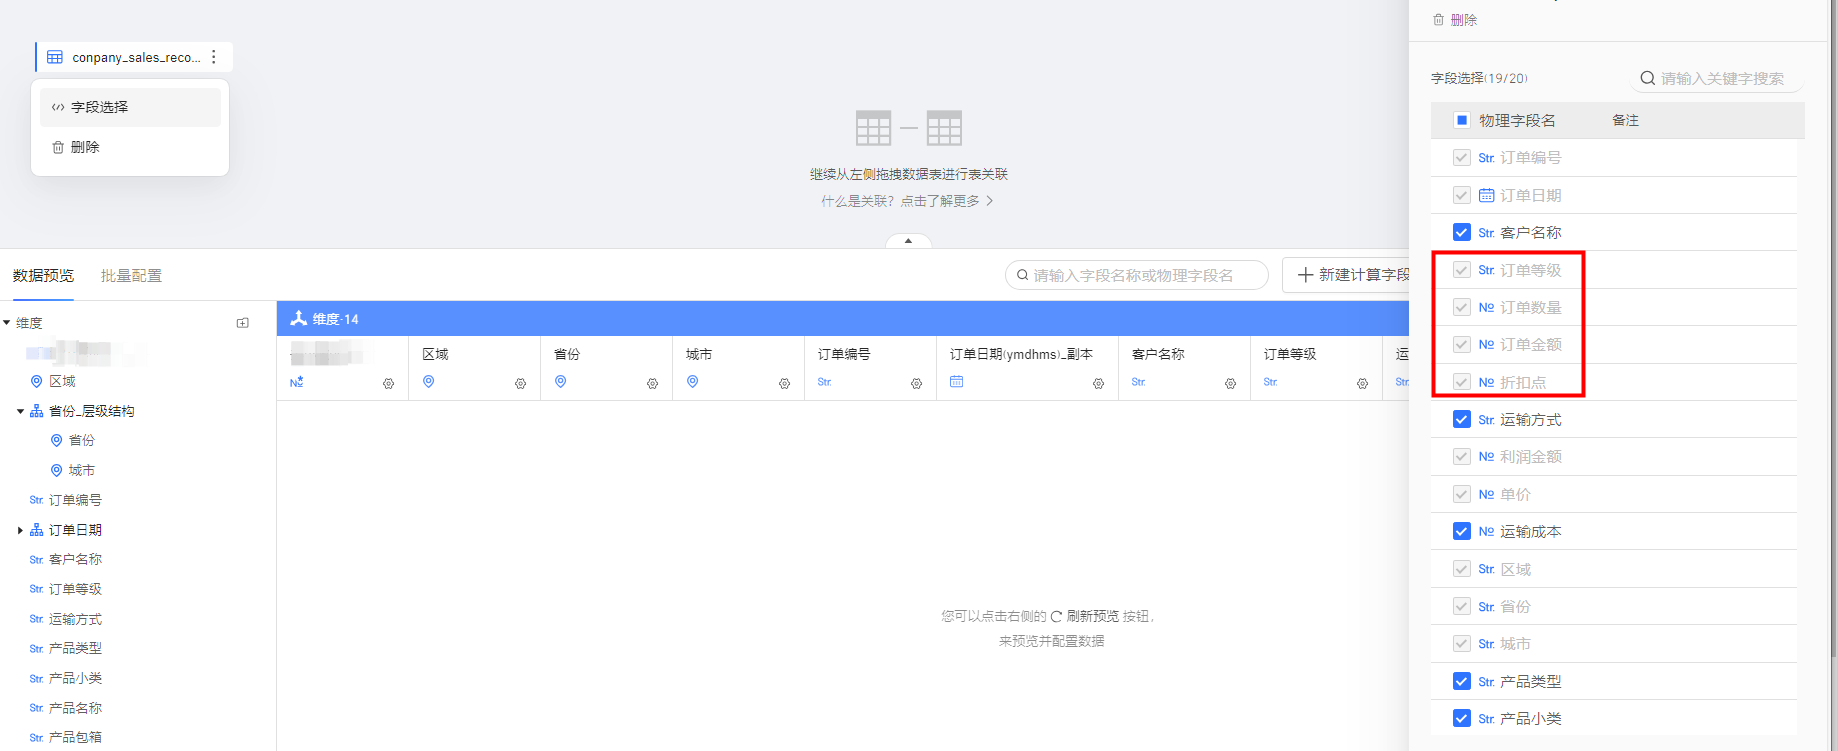Click gear icon in 客户名称 column header

(1230, 384)
